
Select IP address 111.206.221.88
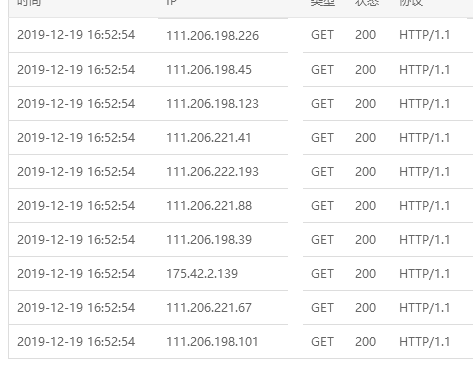point(209,206)
